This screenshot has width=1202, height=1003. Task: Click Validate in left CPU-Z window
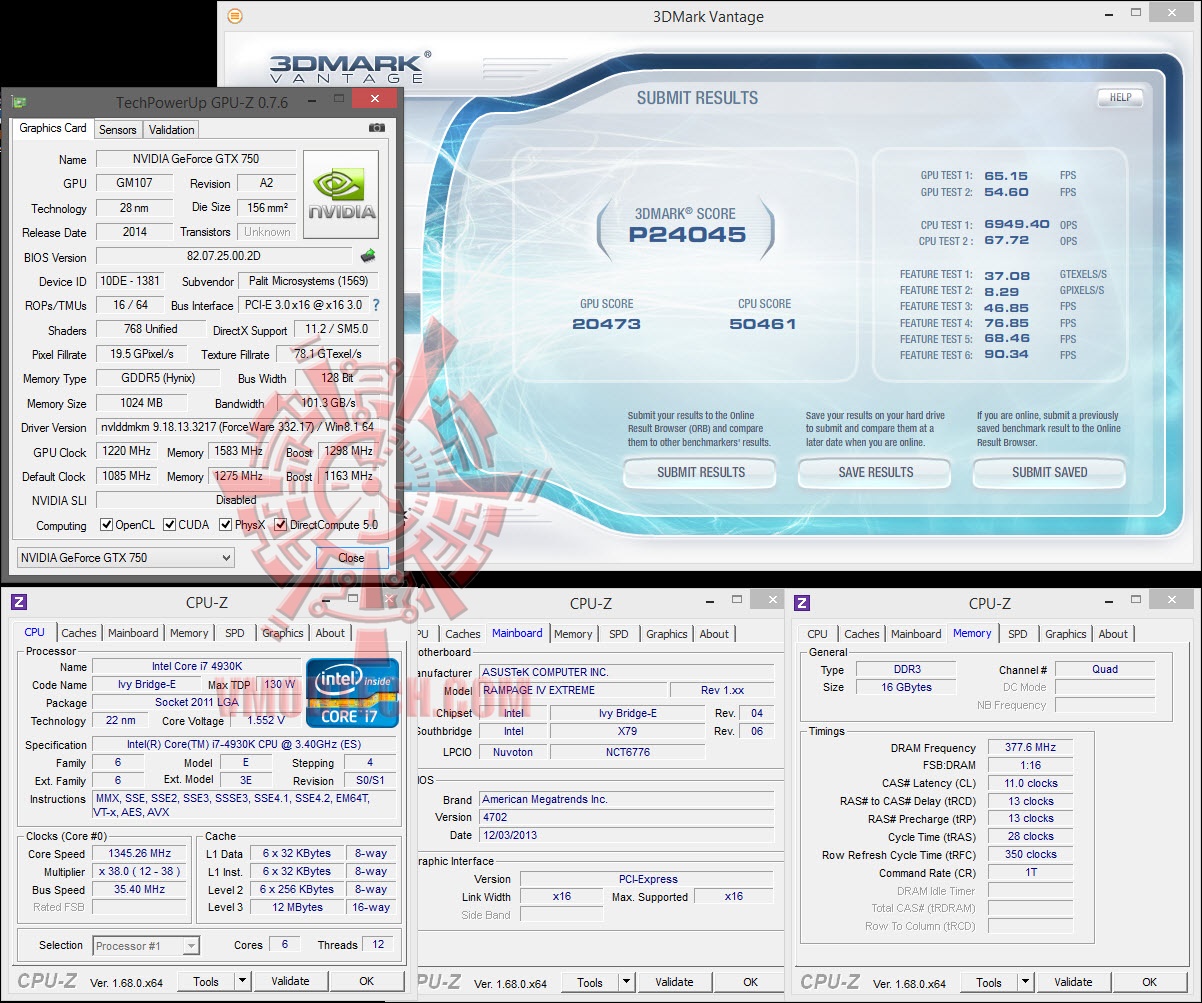click(x=290, y=982)
